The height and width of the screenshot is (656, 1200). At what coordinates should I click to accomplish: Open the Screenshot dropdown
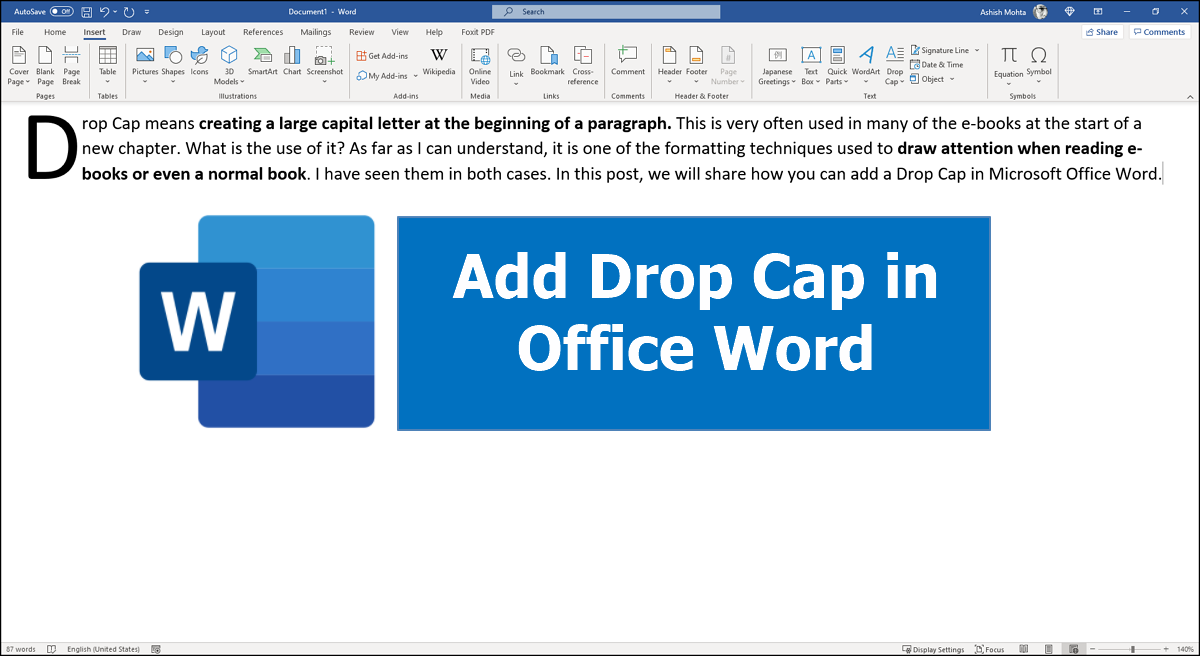[325, 65]
